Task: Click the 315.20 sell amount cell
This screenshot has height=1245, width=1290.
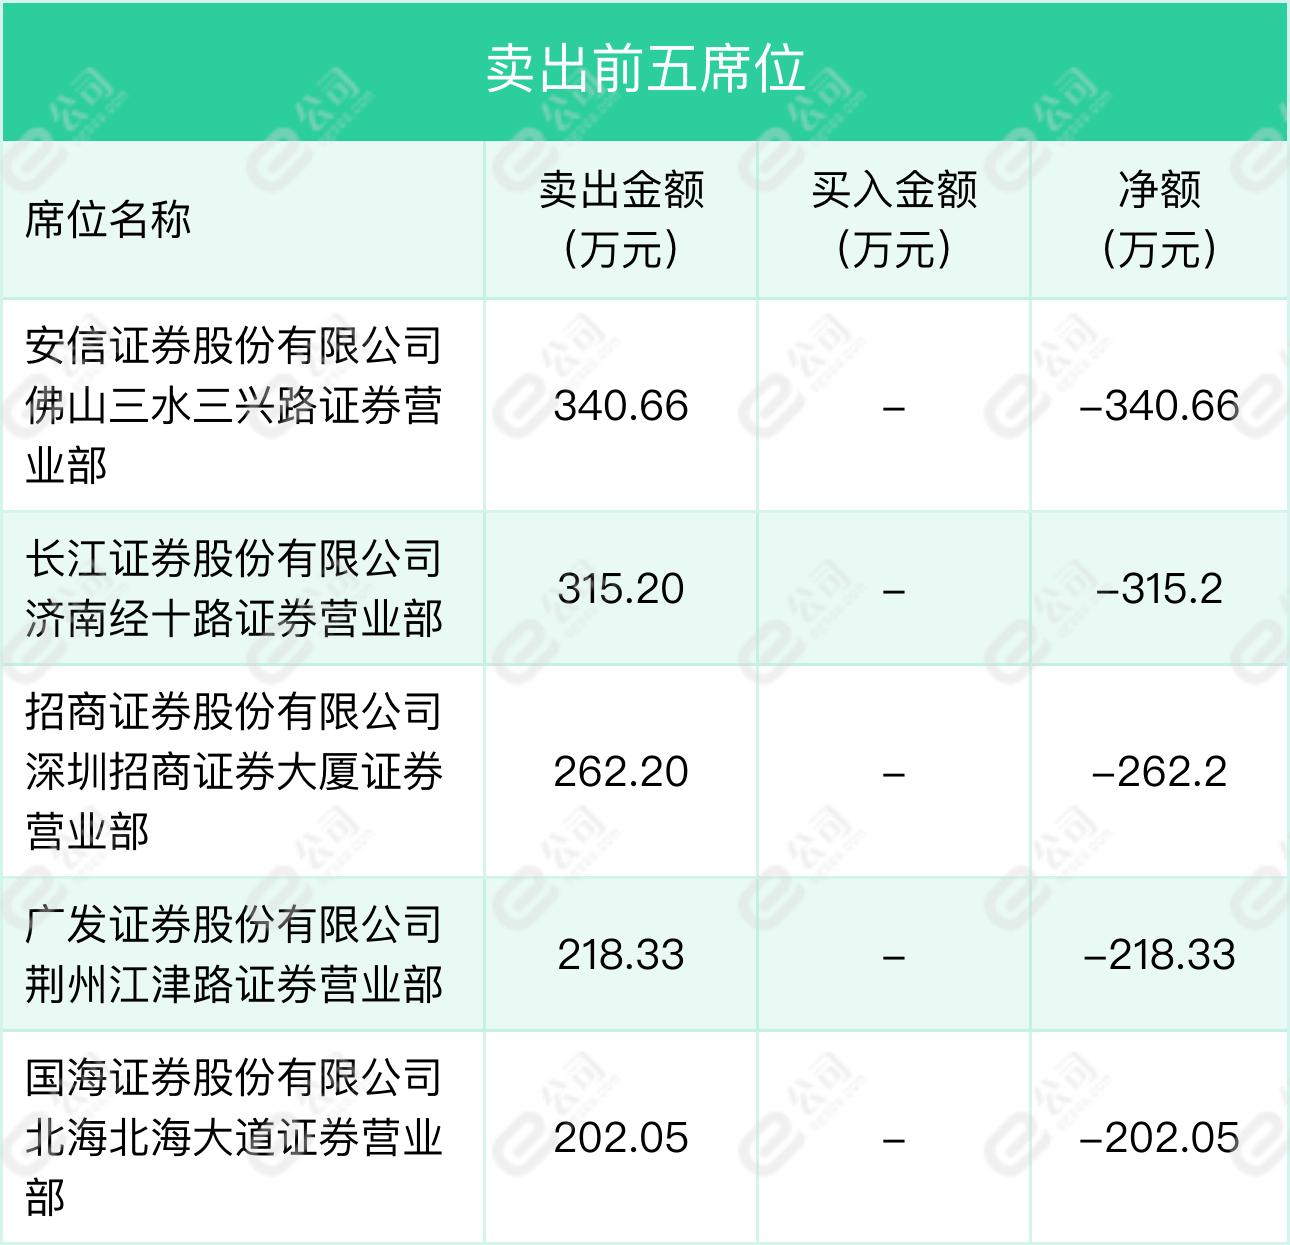Action: [621, 589]
